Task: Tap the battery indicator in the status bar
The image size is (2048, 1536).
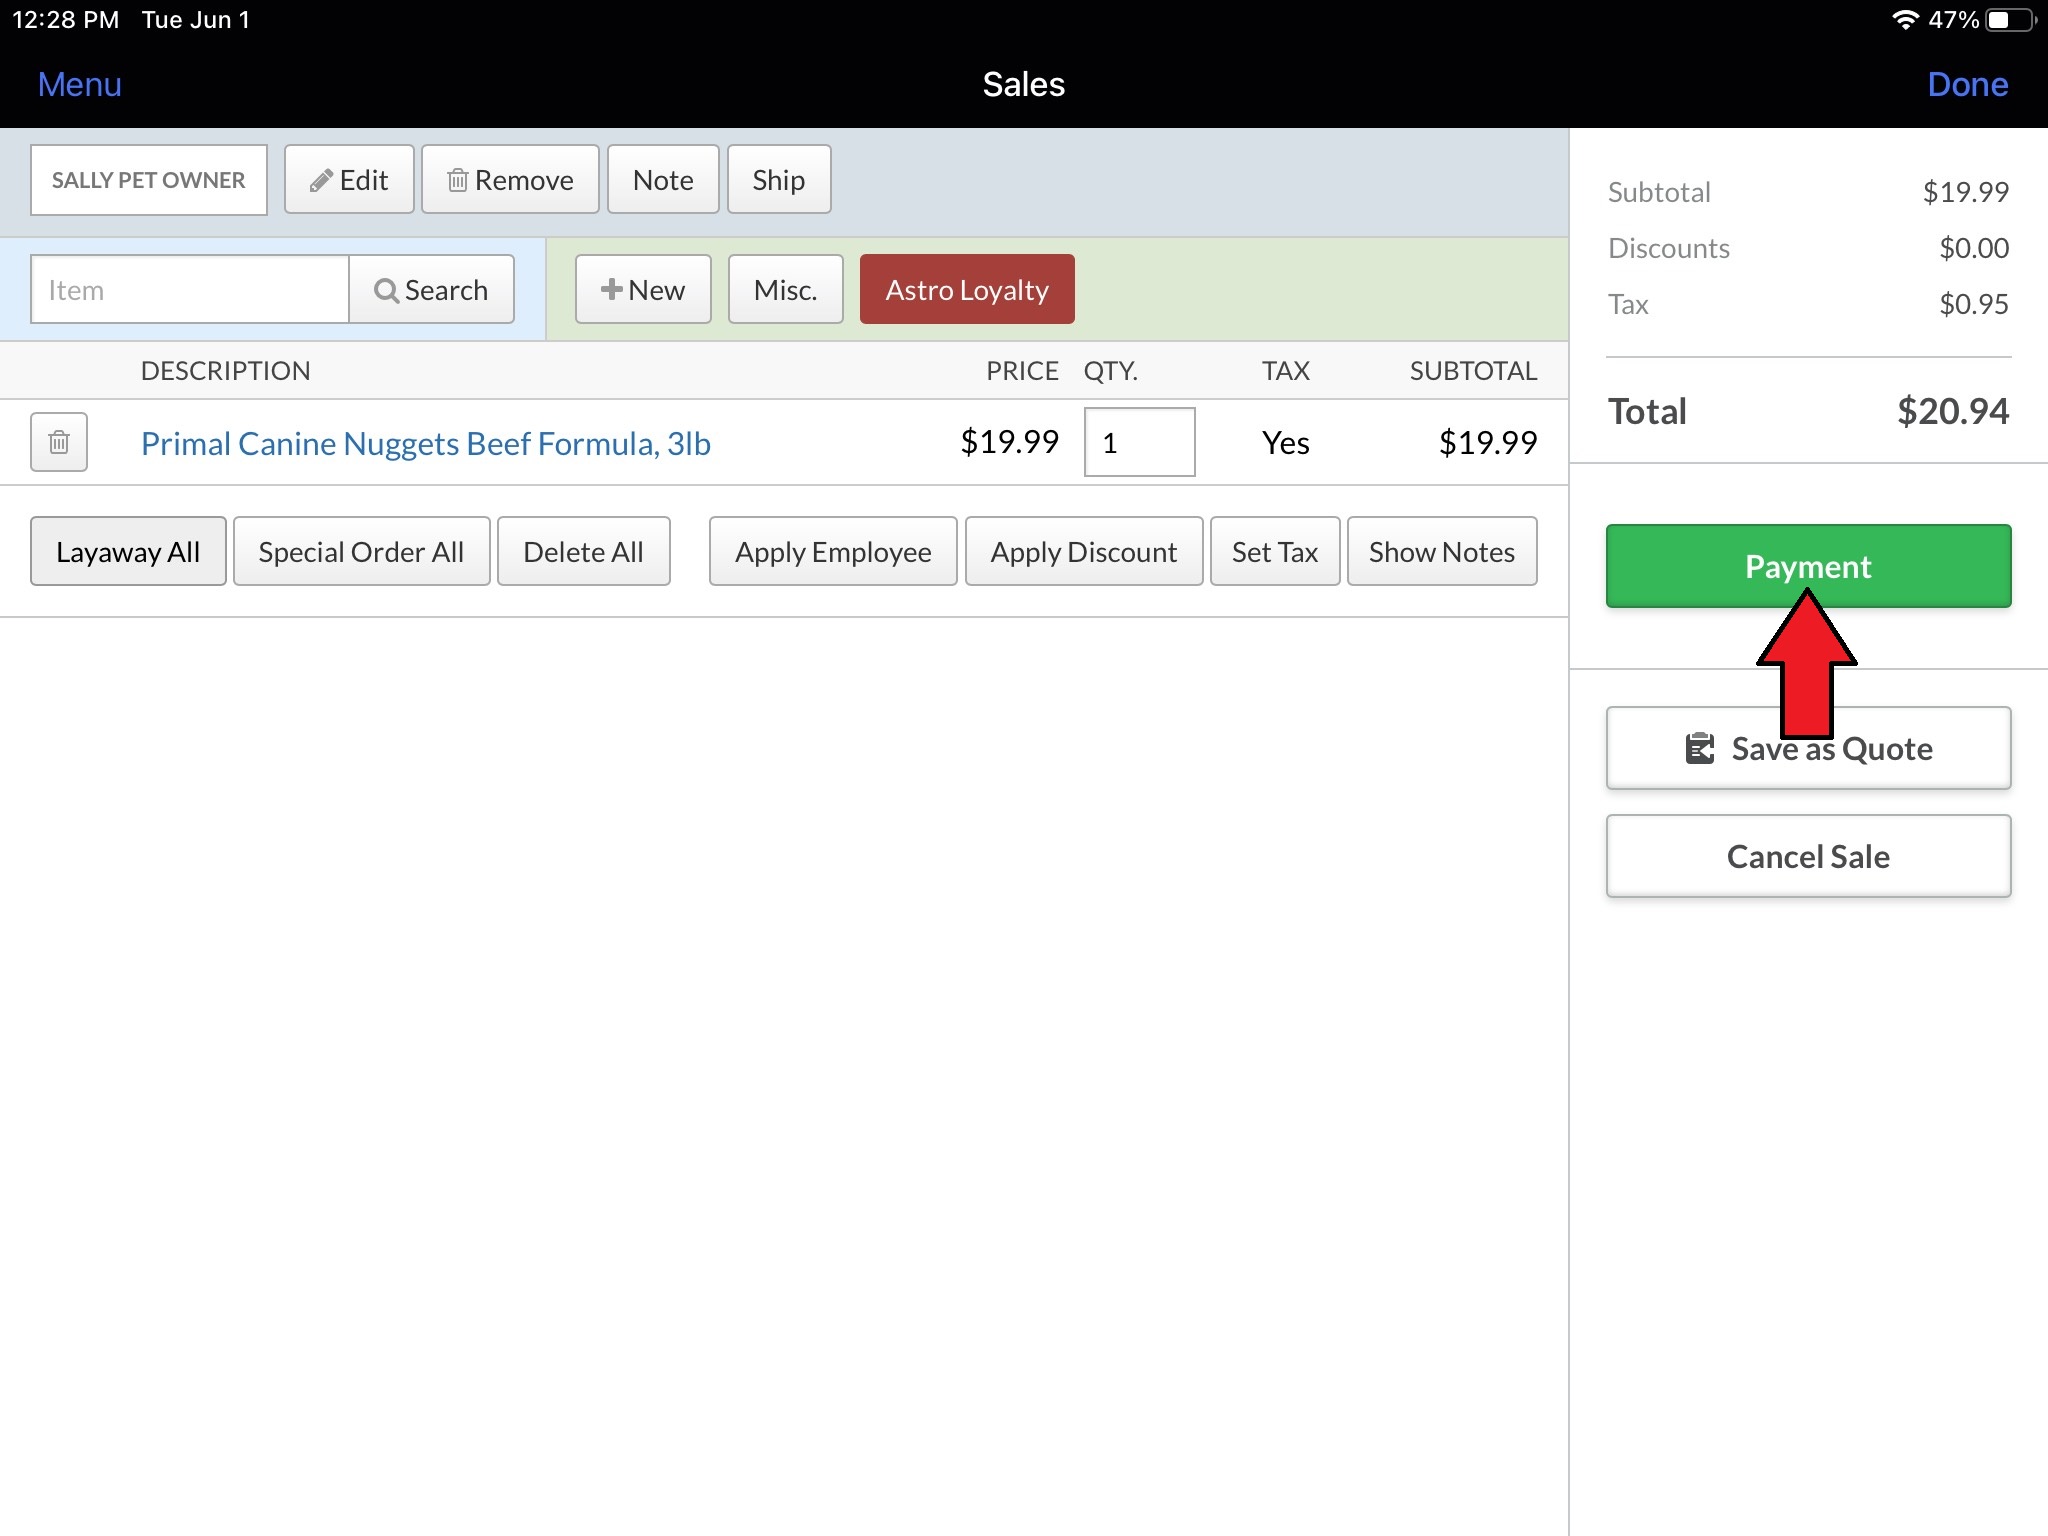Action: pos(2010,20)
